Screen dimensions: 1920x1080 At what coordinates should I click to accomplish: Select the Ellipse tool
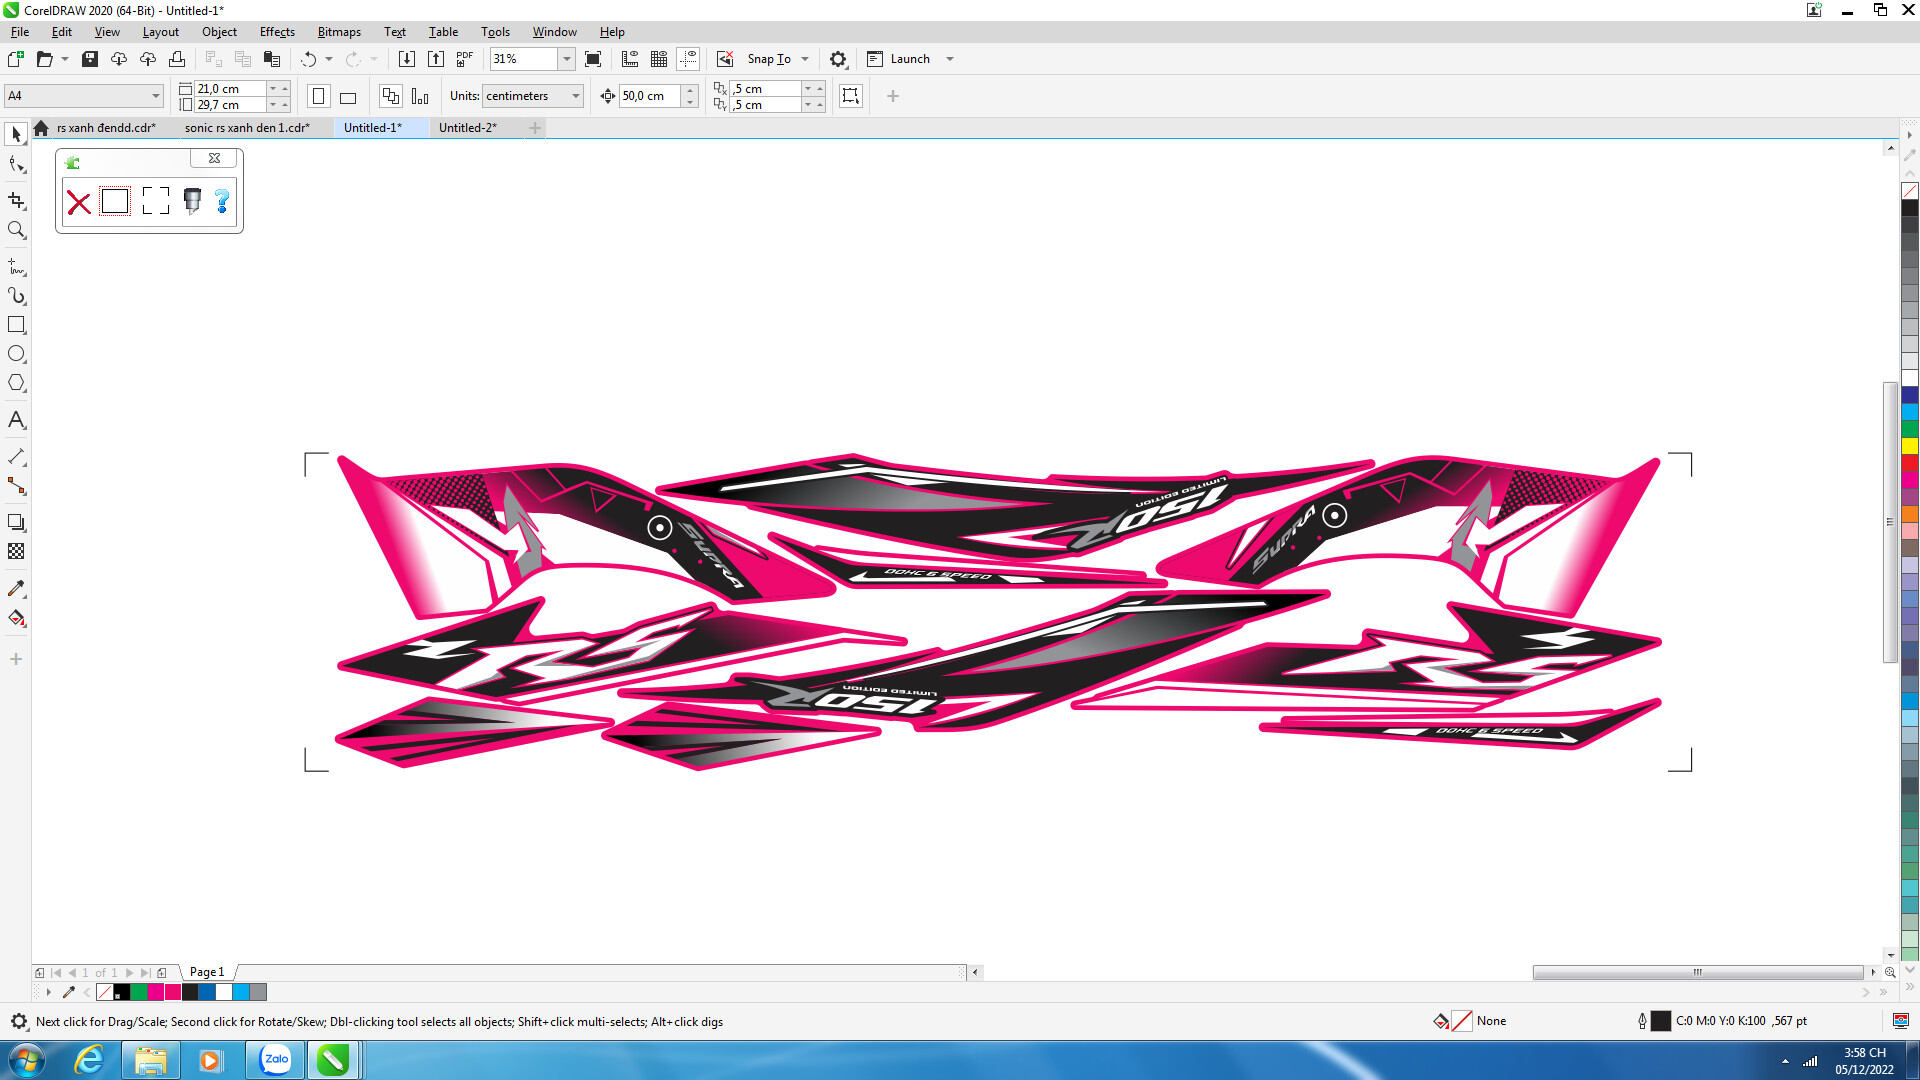(x=16, y=354)
